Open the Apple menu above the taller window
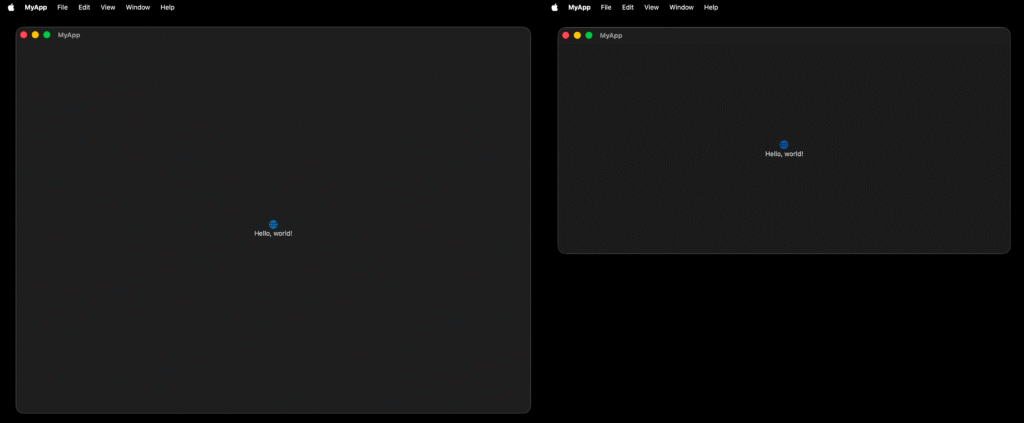 point(11,7)
